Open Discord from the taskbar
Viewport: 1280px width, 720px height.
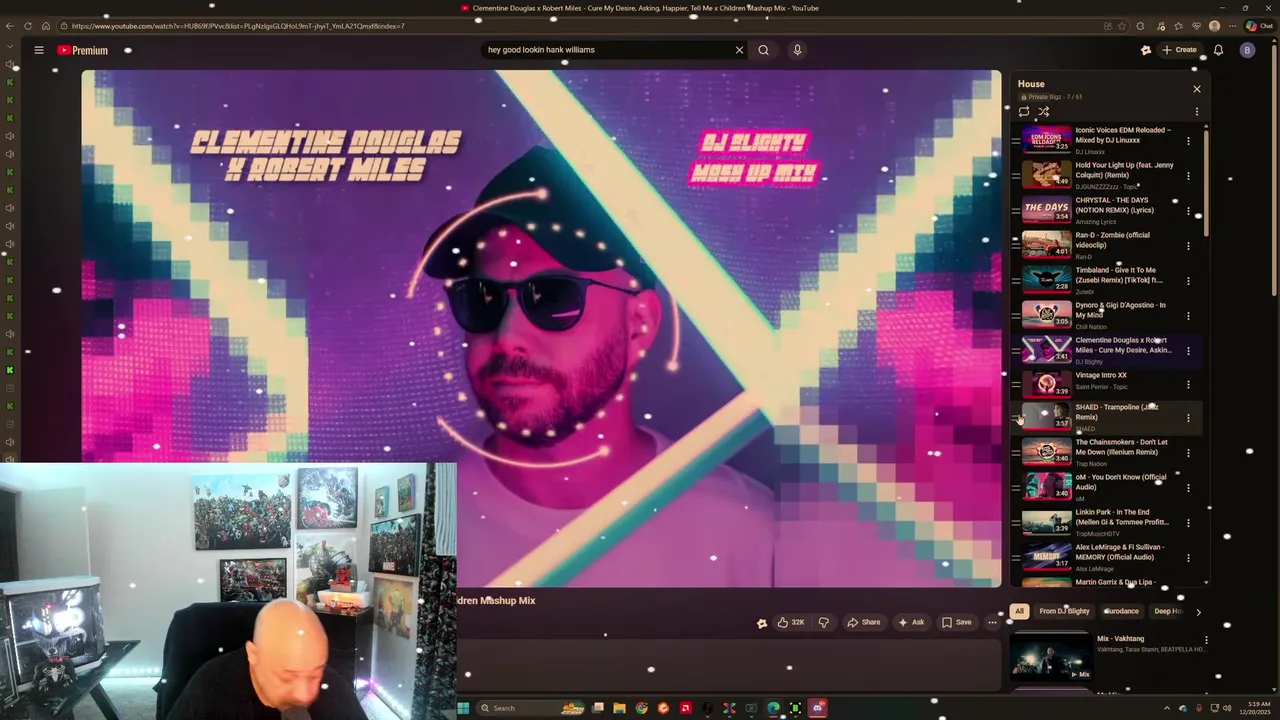coord(818,708)
